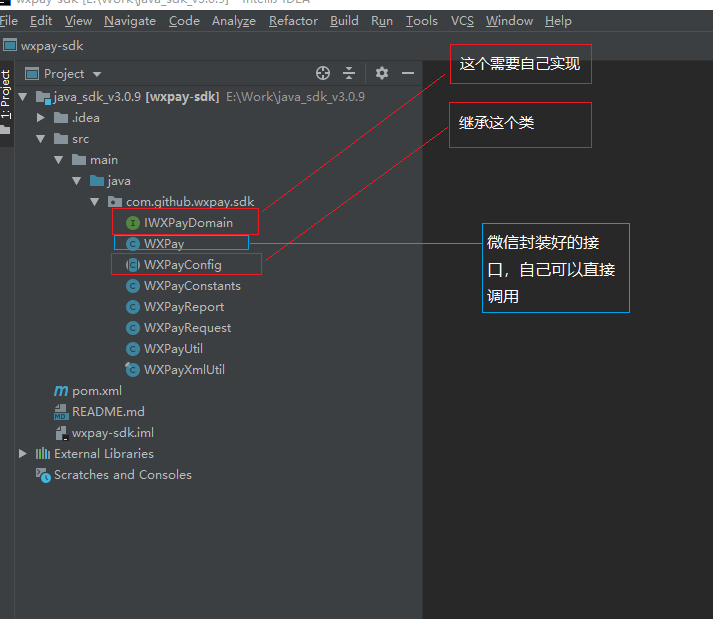Click the External Libraries icon
This screenshot has height=619, width=713.
click(x=43, y=453)
